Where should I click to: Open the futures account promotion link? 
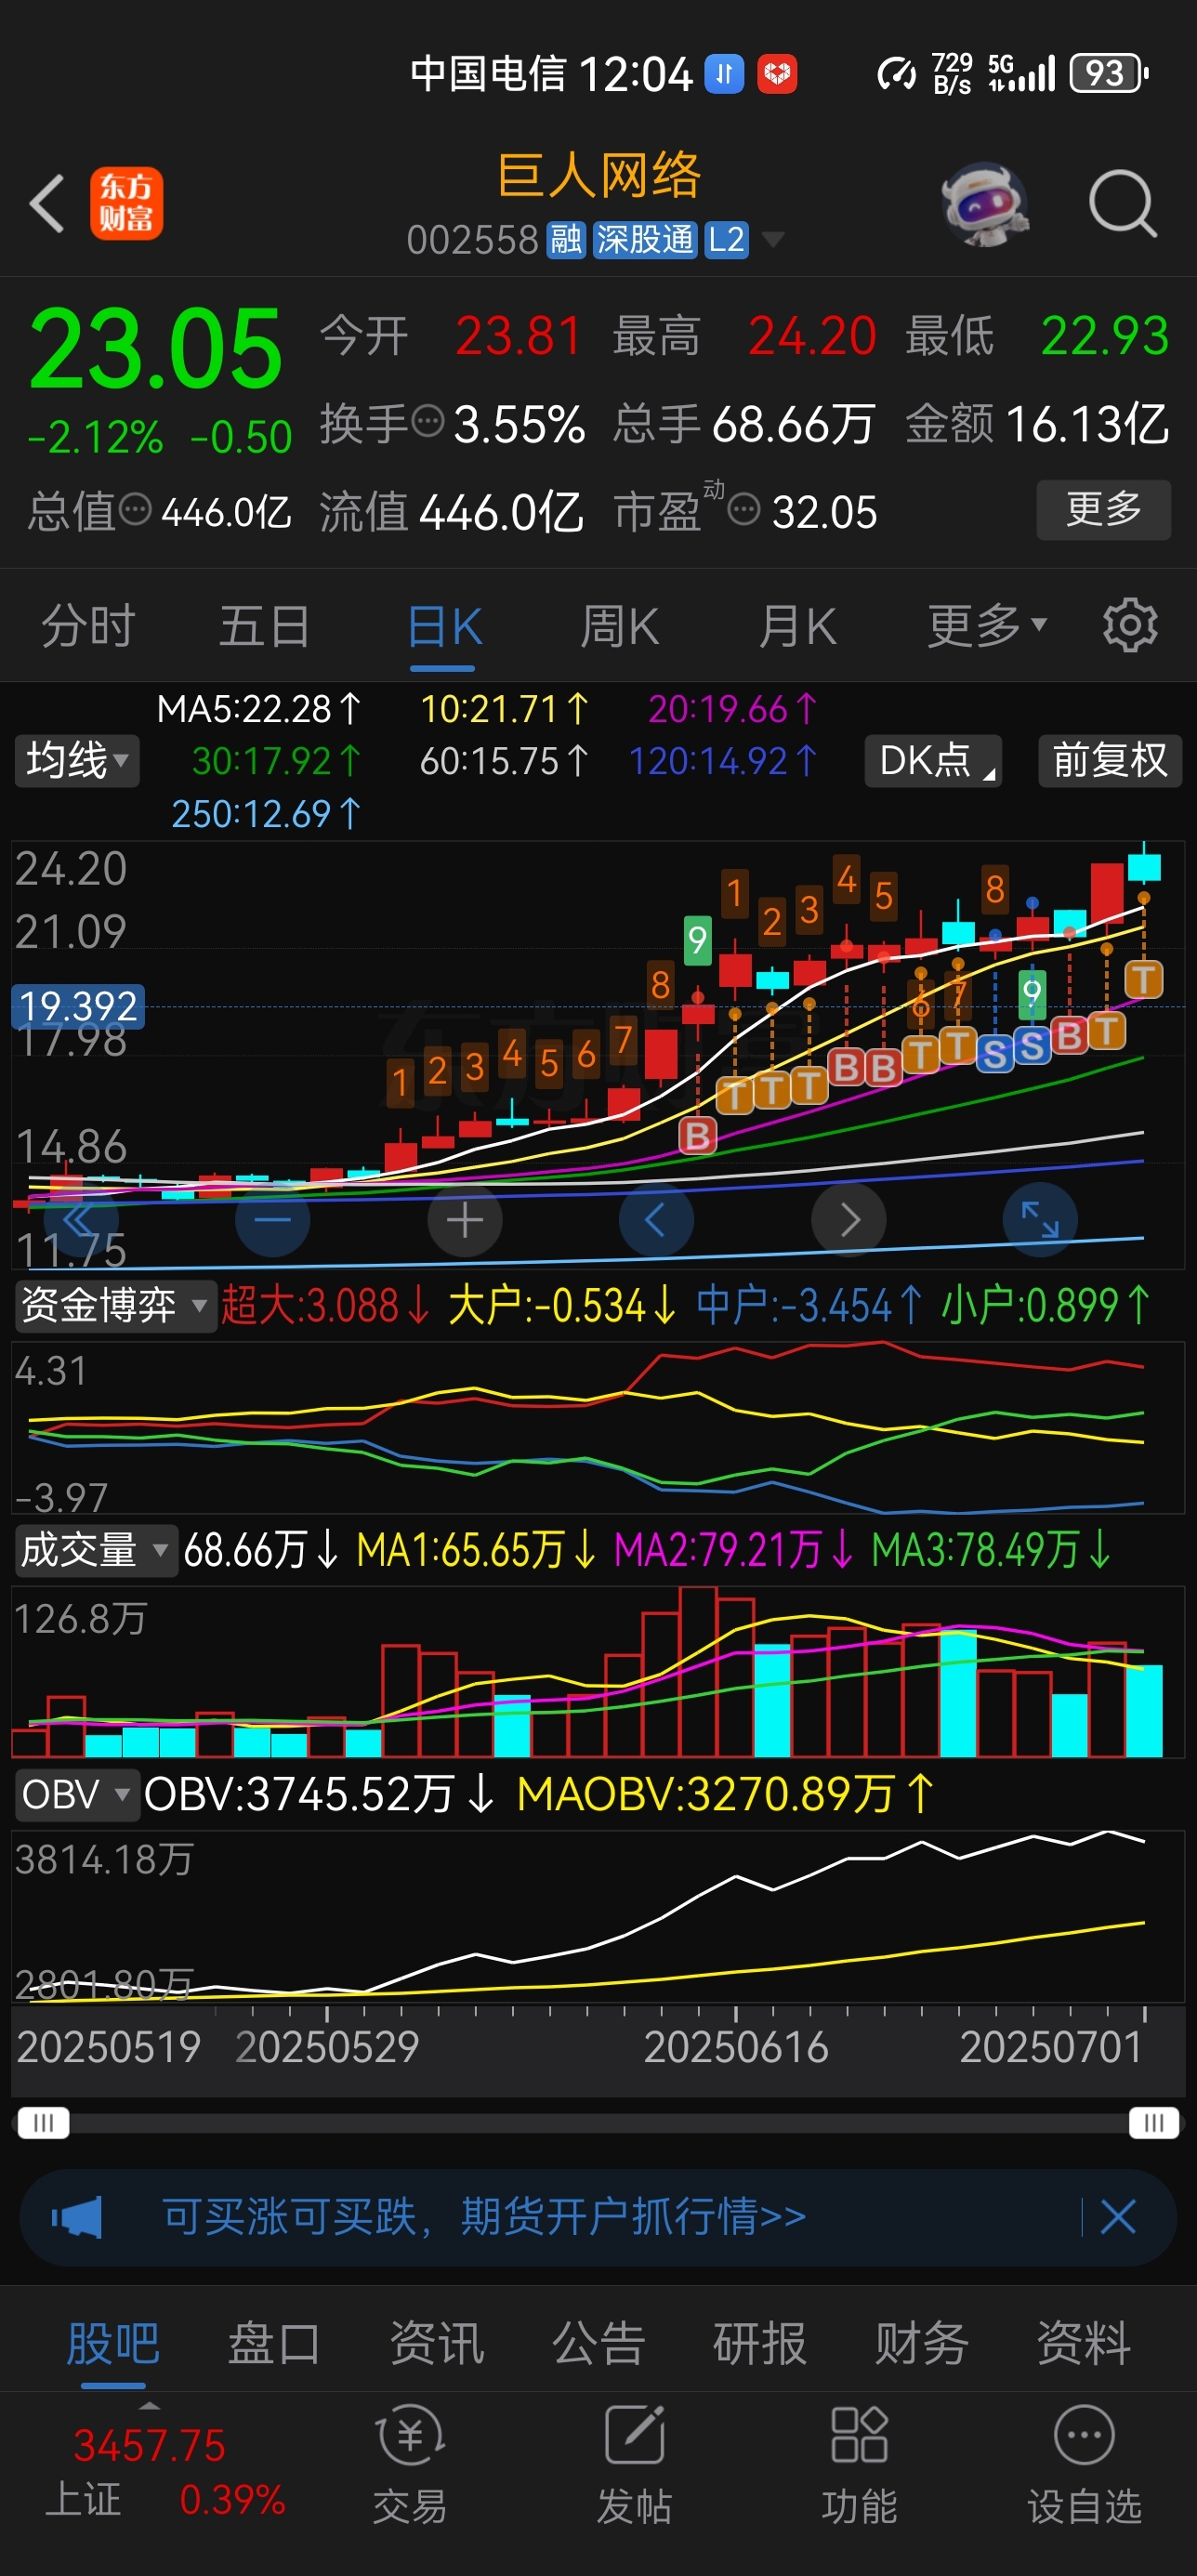484,2217
